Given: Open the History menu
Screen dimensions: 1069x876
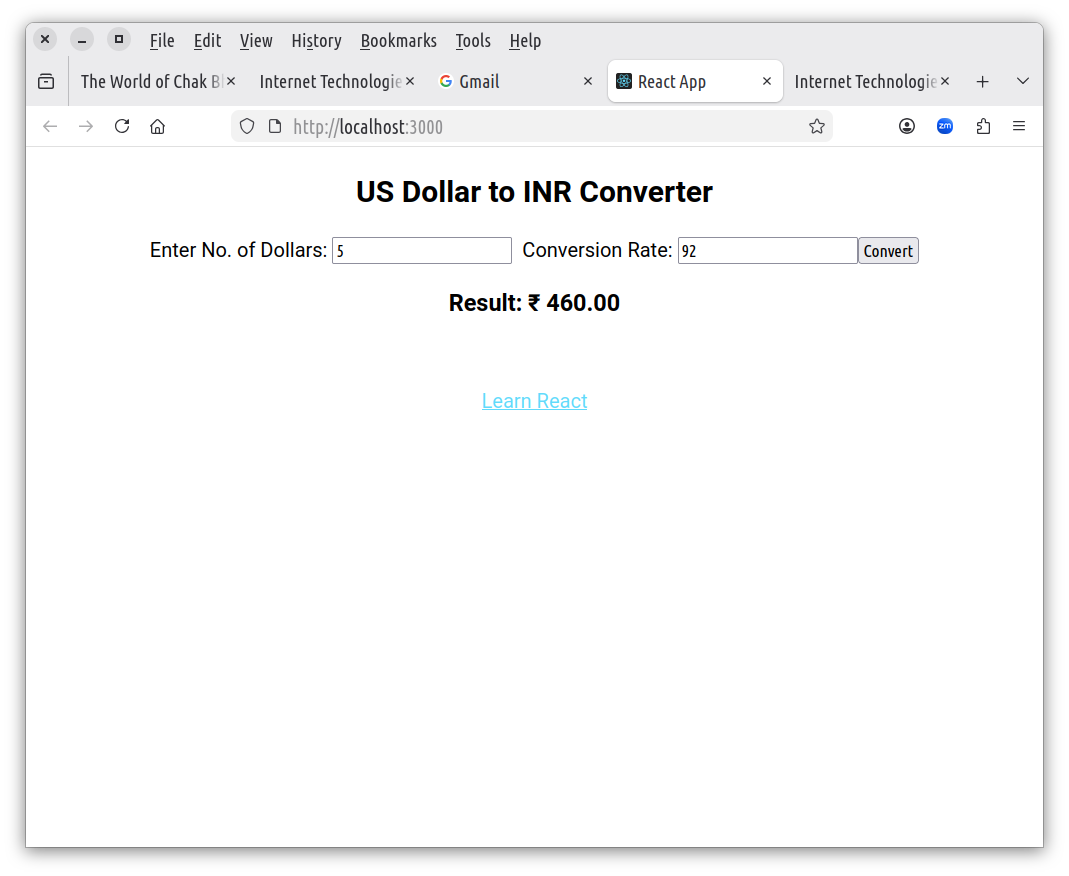Looking at the screenshot, I should (x=316, y=41).
